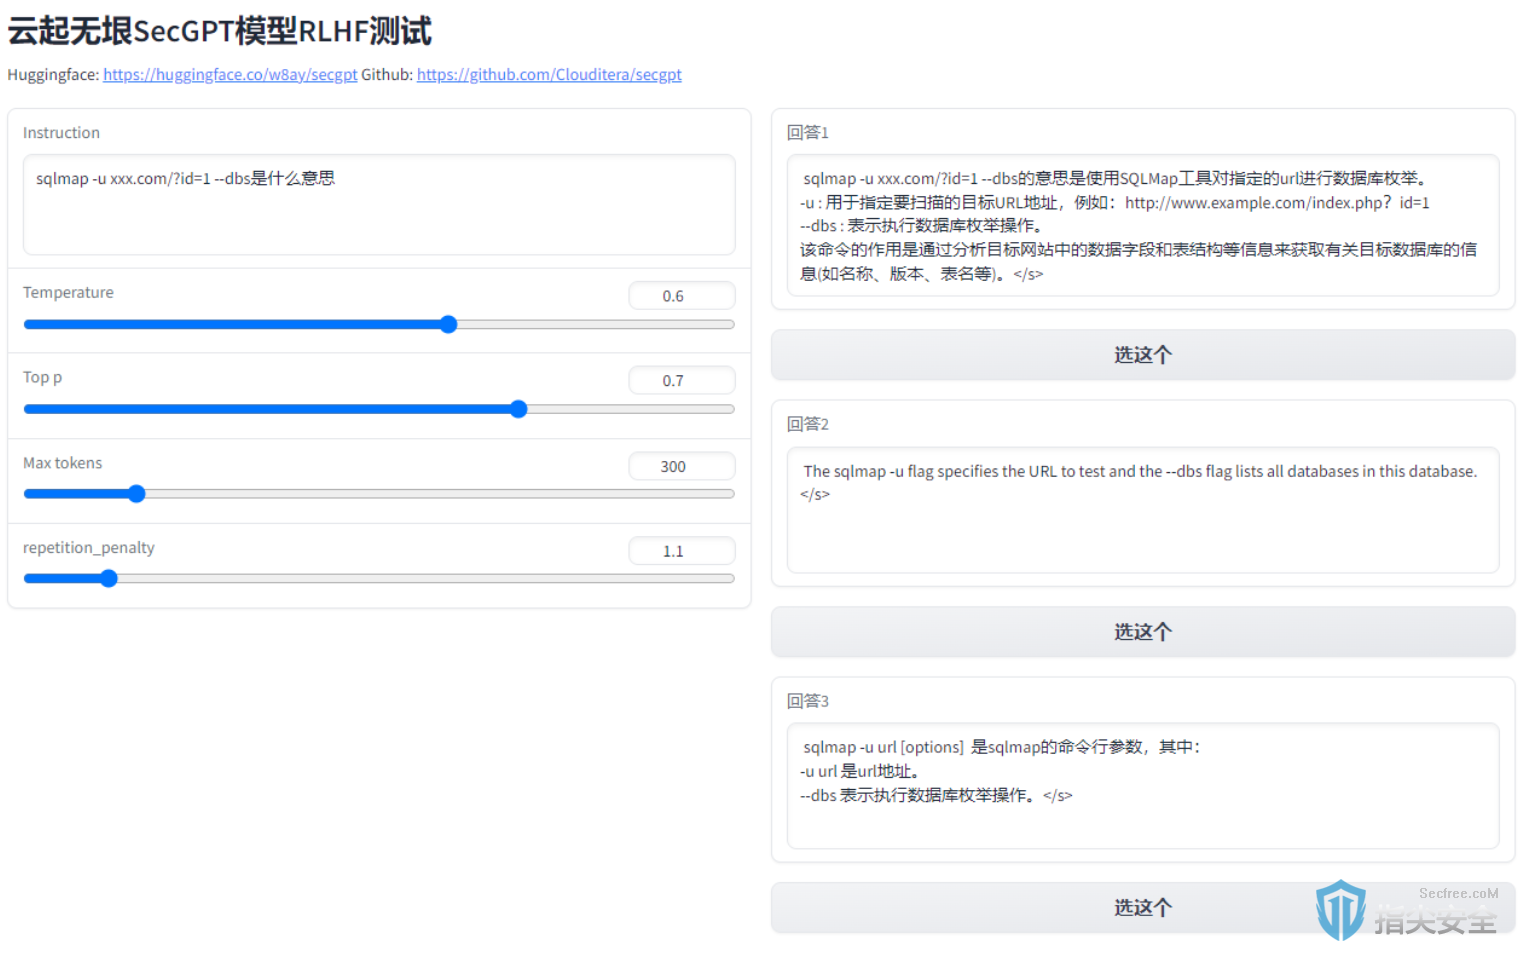Click the 回答2 answer text area
1526x954 pixels.
pyautogui.click(x=1143, y=510)
